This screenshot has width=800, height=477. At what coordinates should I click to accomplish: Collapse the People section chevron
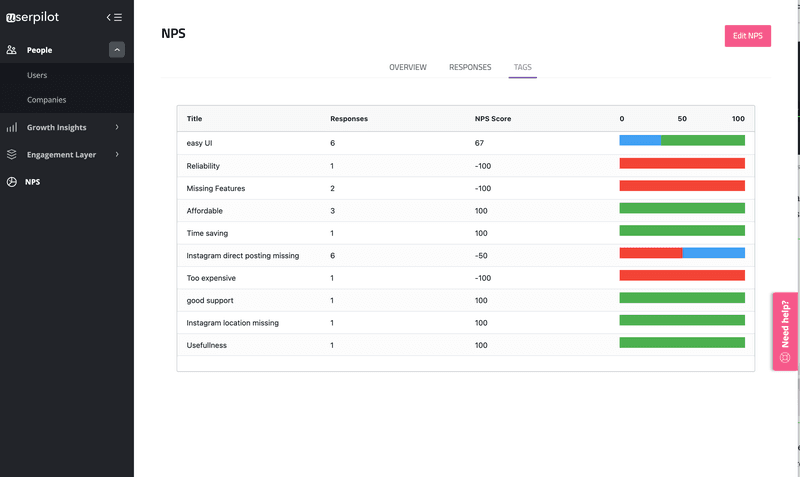117,50
